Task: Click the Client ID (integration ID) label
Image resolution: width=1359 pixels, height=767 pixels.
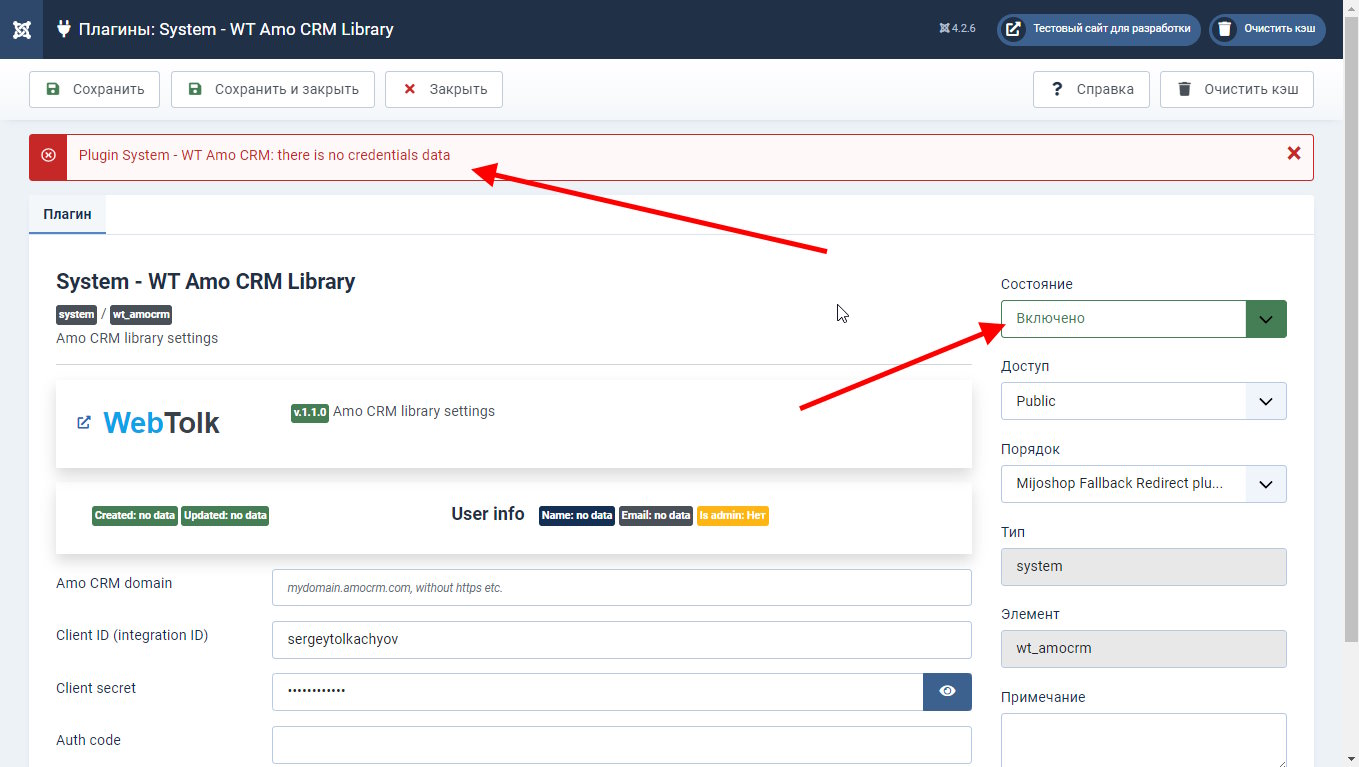Action: click(132, 635)
